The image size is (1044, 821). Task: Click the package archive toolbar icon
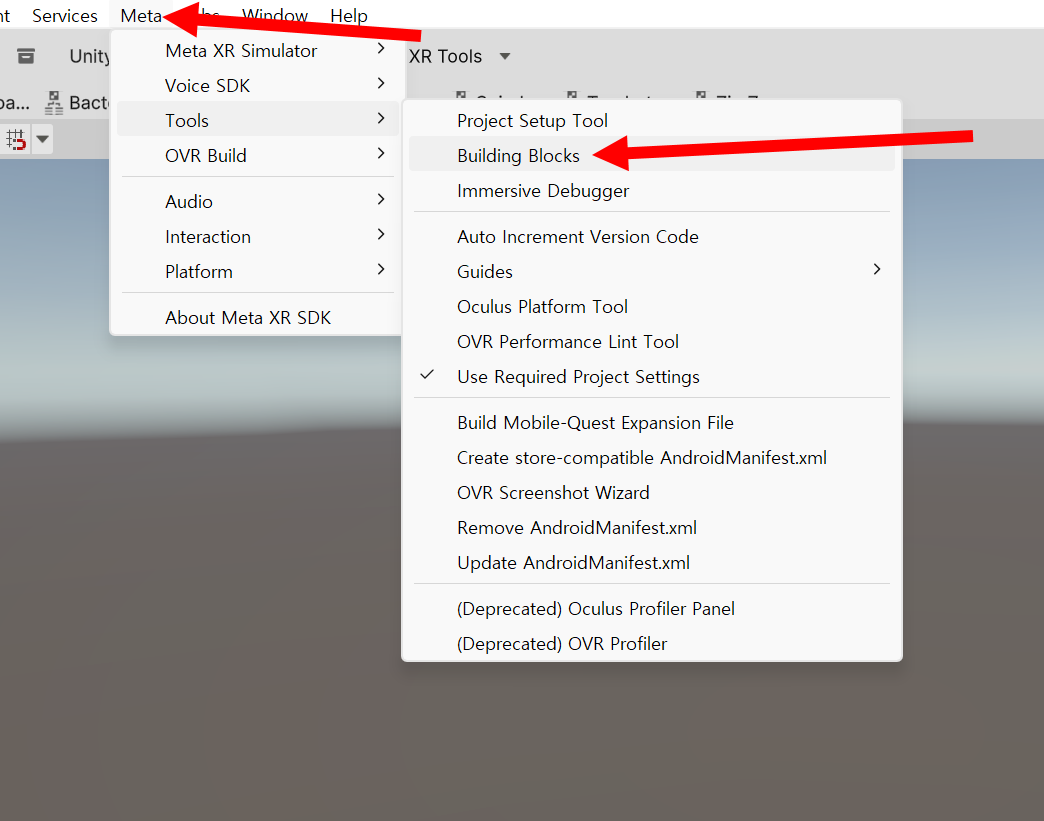(x=26, y=56)
